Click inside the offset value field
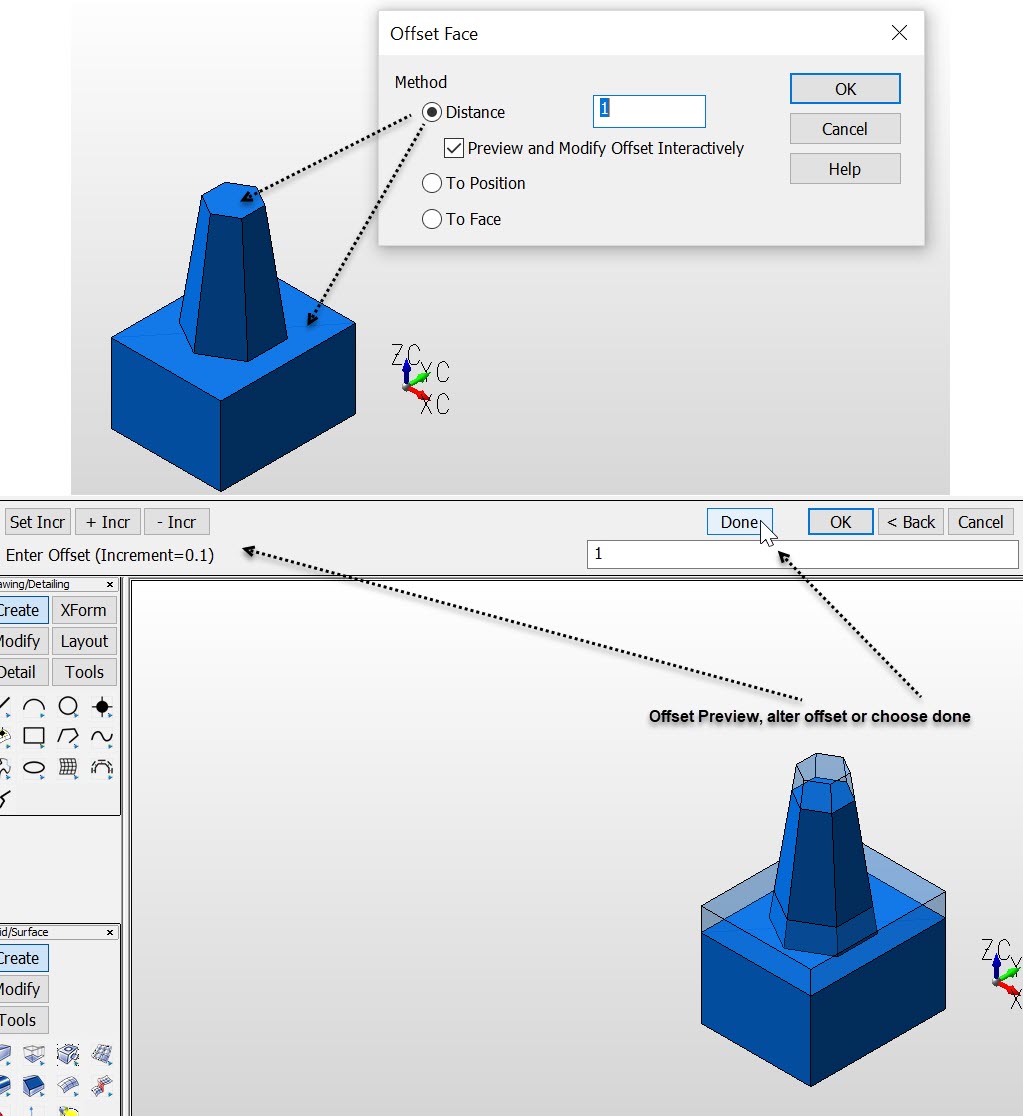The width and height of the screenshot is (1023, 1116). 800,554
